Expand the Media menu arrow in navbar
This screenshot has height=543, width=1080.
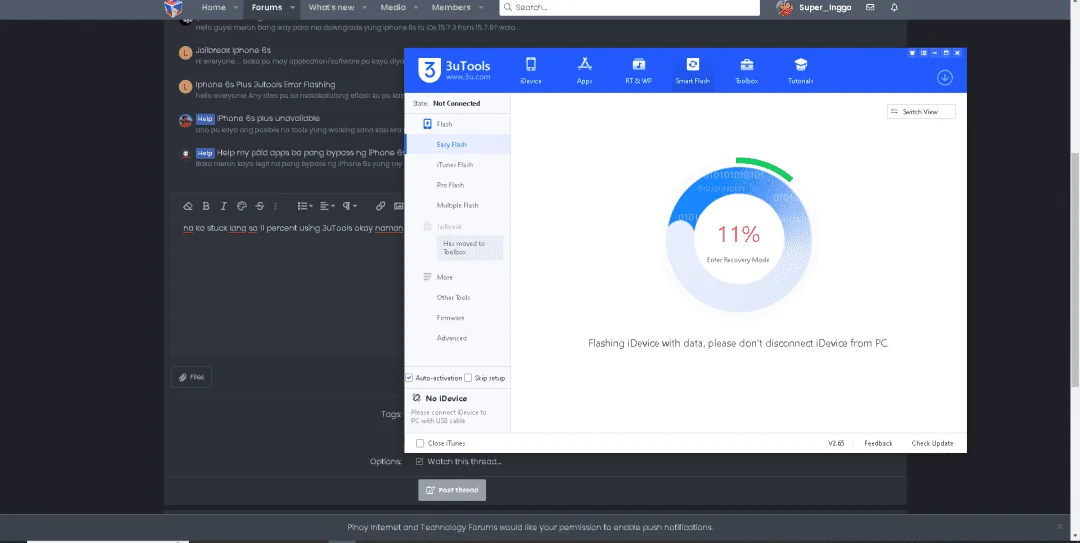pyautogui.click(x=416, y=8)
